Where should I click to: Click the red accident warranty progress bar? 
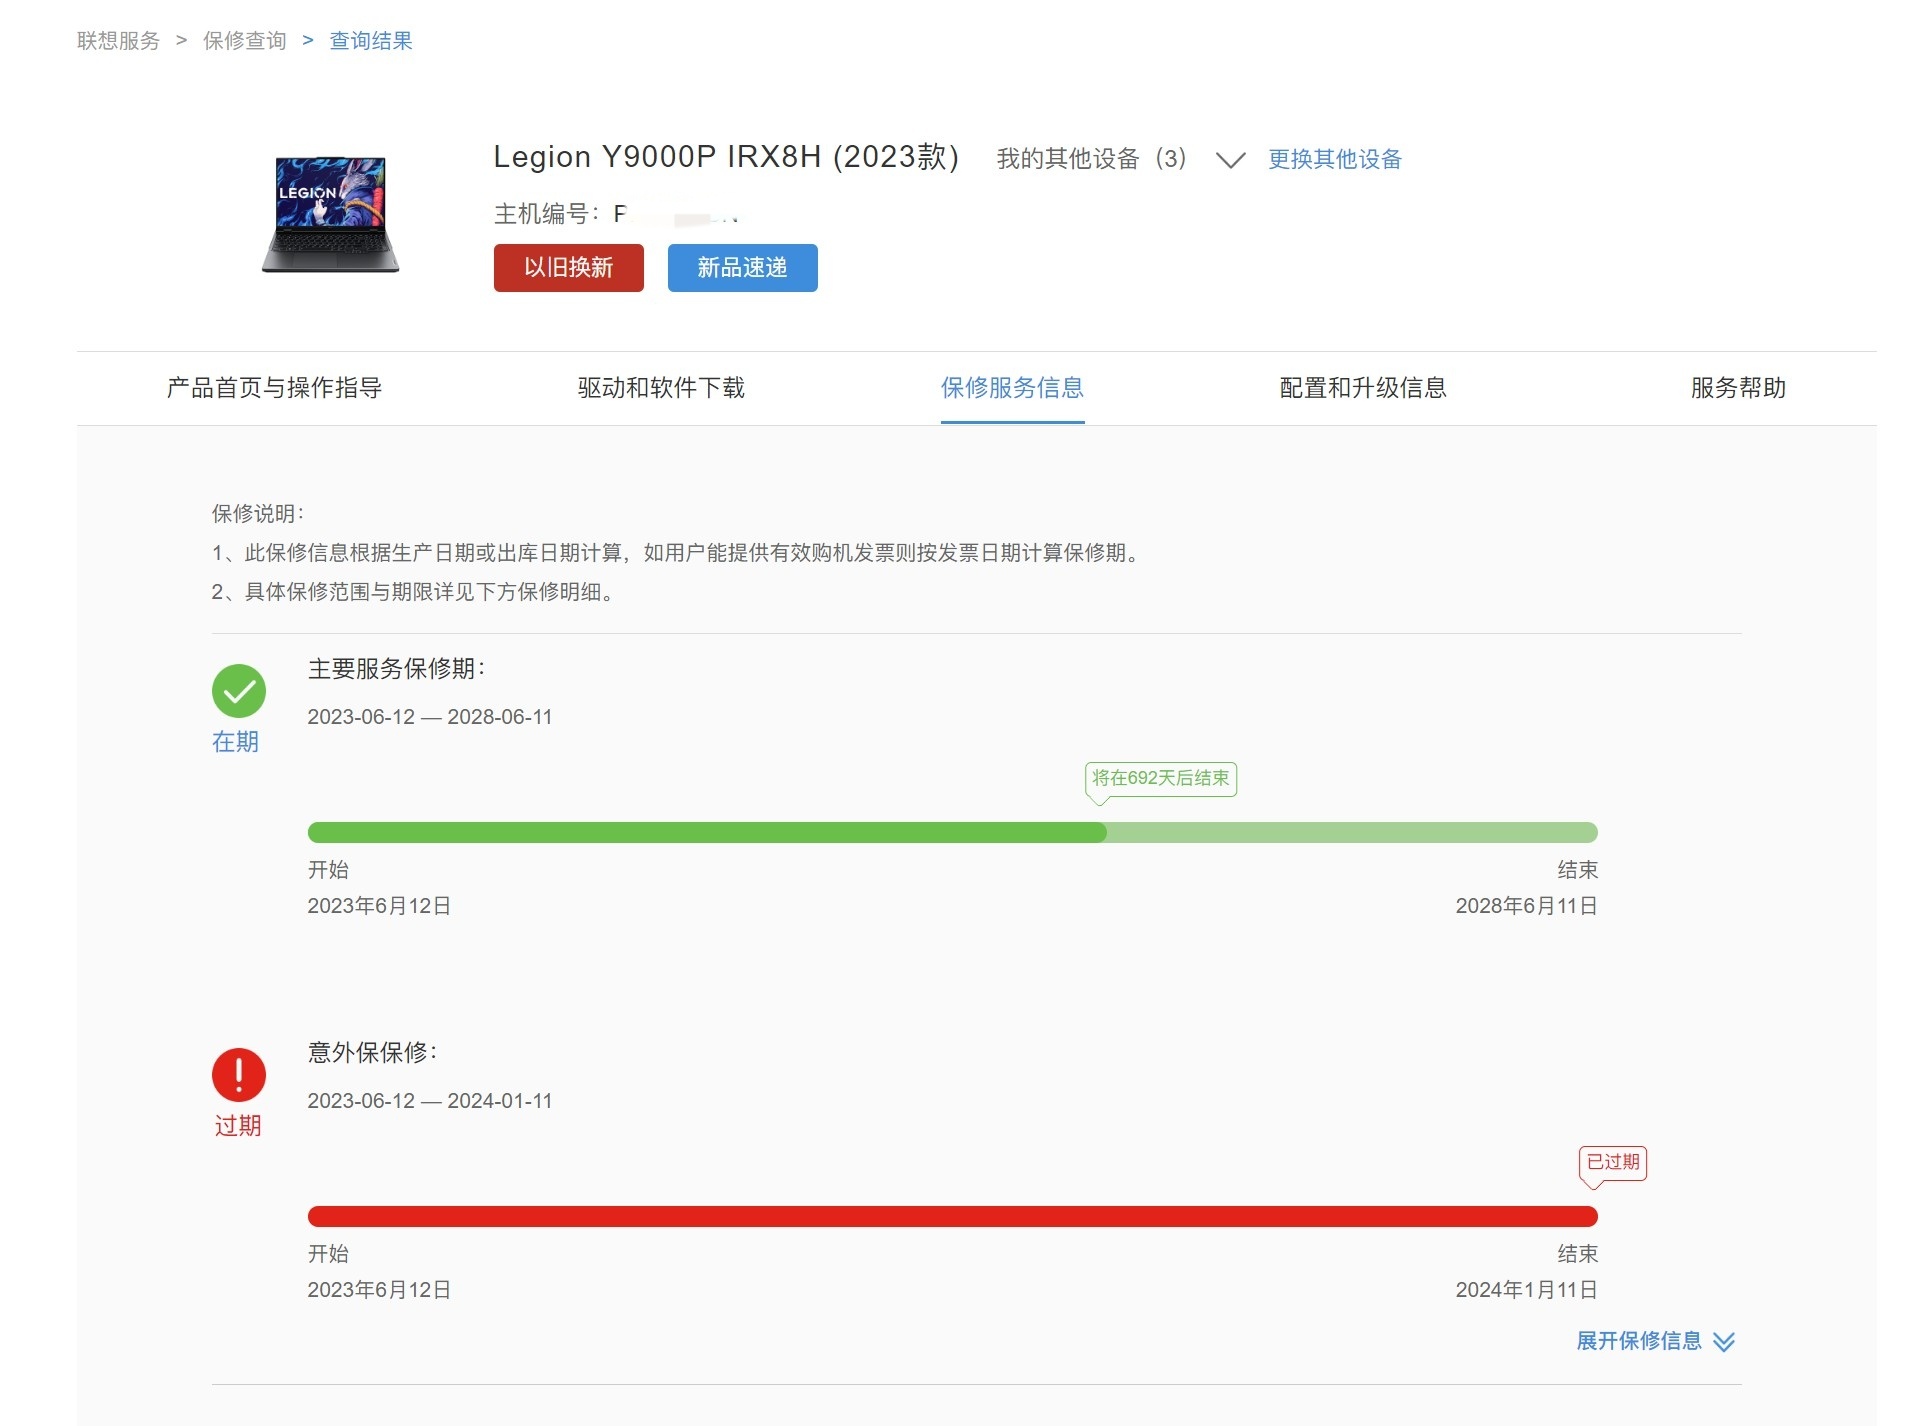coord(952,1217)
